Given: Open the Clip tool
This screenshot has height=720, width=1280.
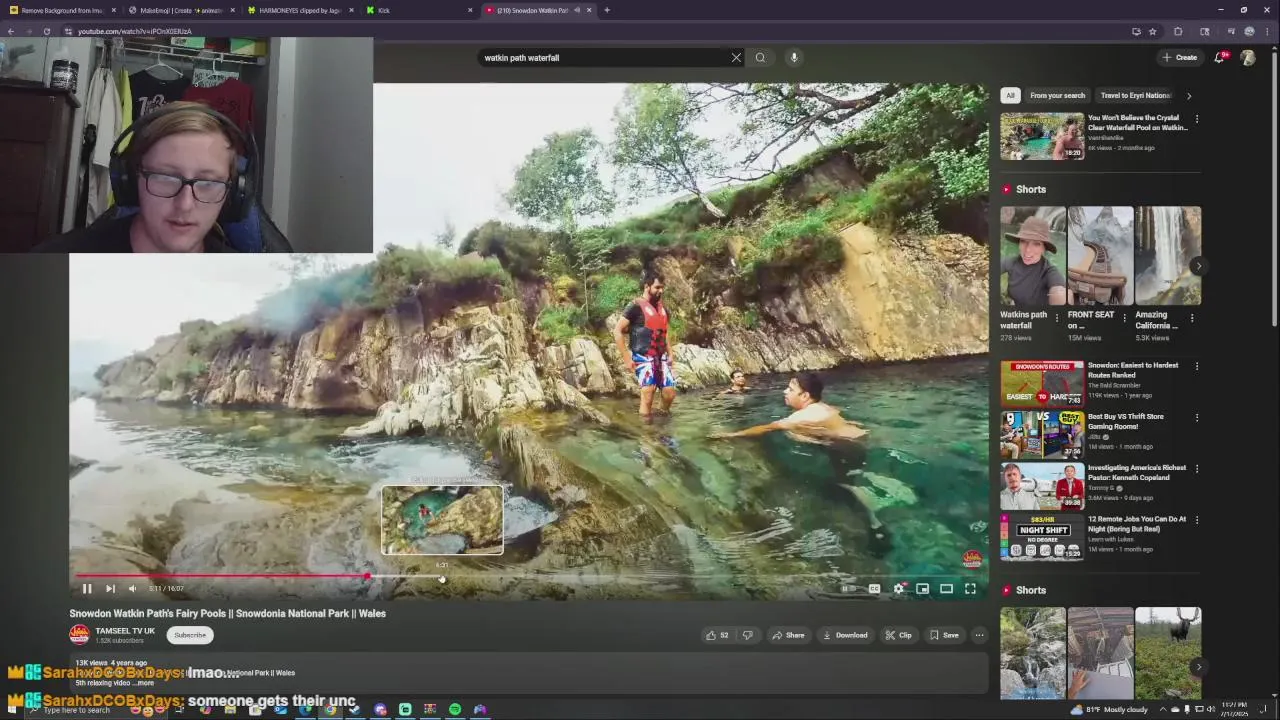Looking at the screenshot, I should click(898, 635).
